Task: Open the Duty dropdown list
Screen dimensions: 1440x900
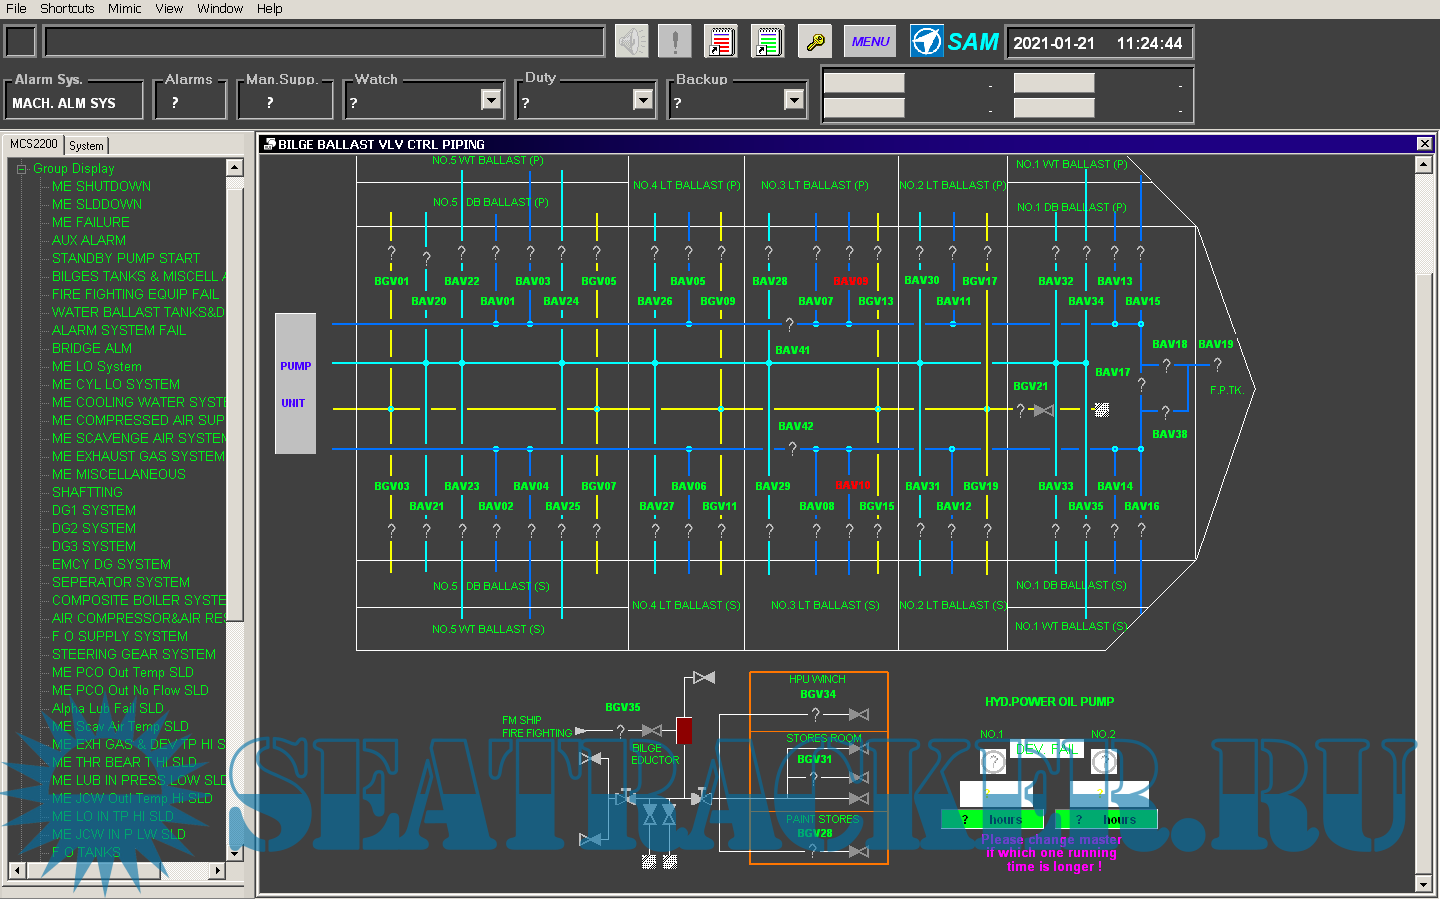Action: click(x=643, y=100)
